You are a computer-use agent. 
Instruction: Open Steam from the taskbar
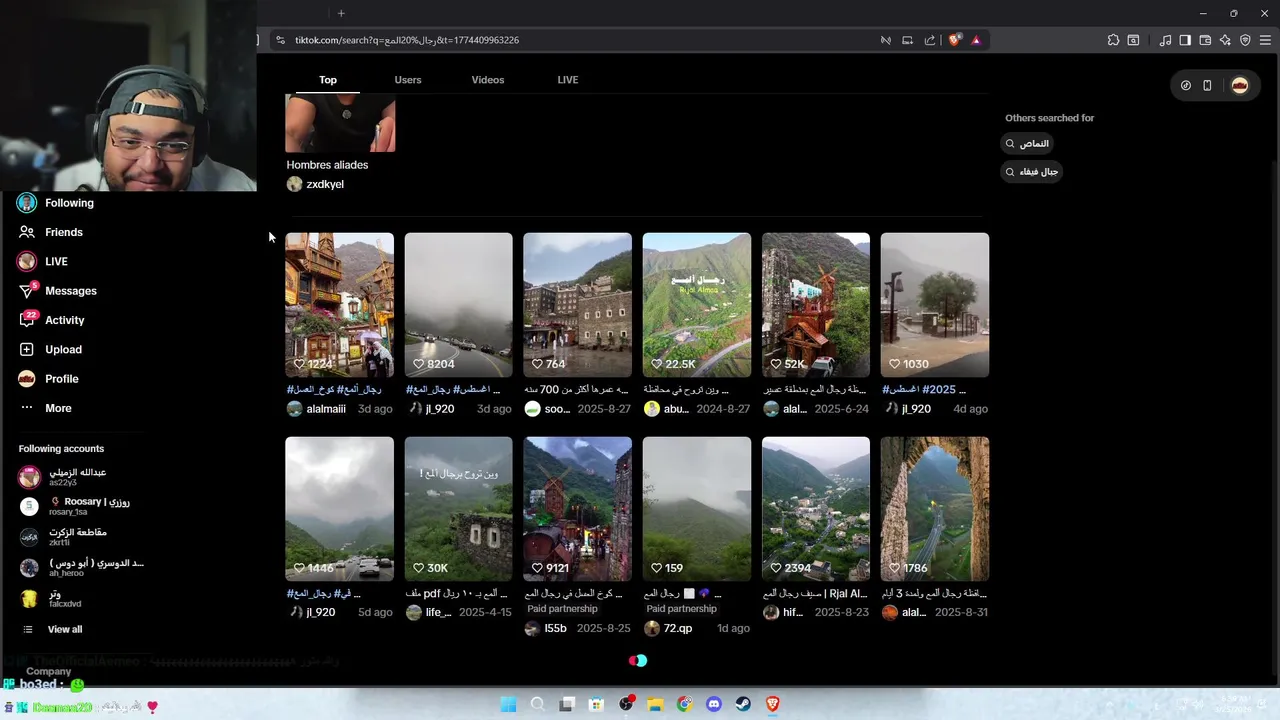click(743, 704)
